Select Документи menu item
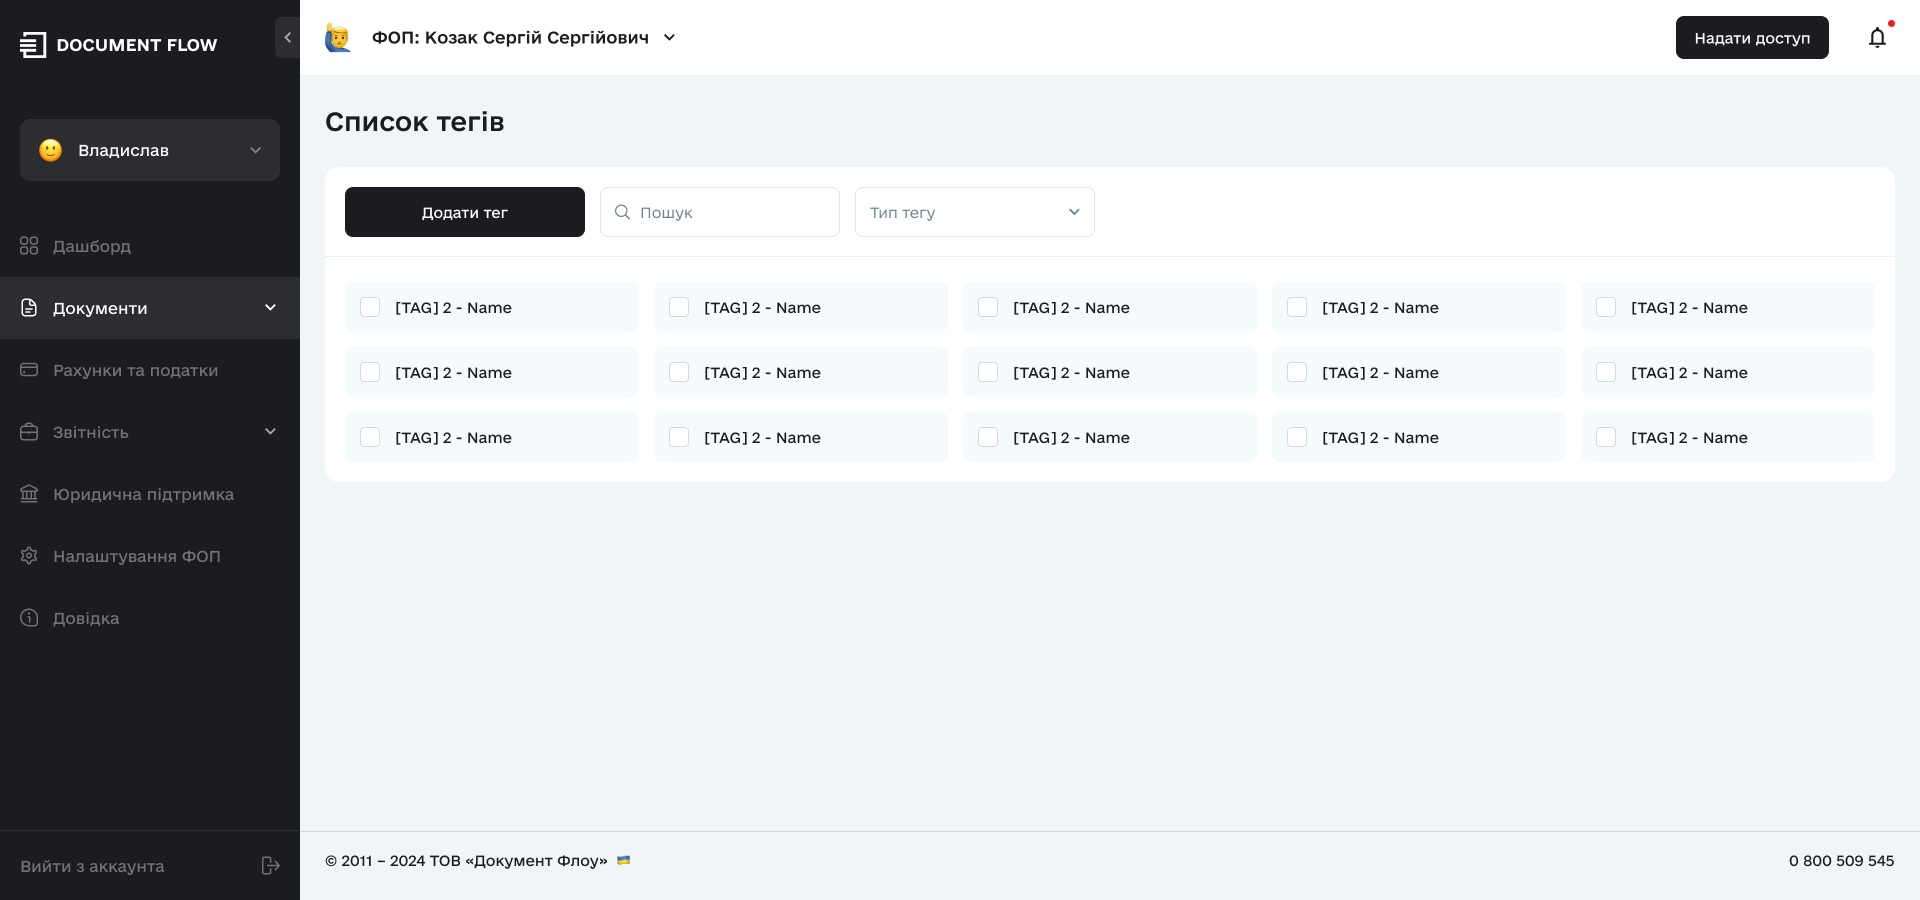Image resolution: width=1920 pixels, height=900 pixels. 150,308
